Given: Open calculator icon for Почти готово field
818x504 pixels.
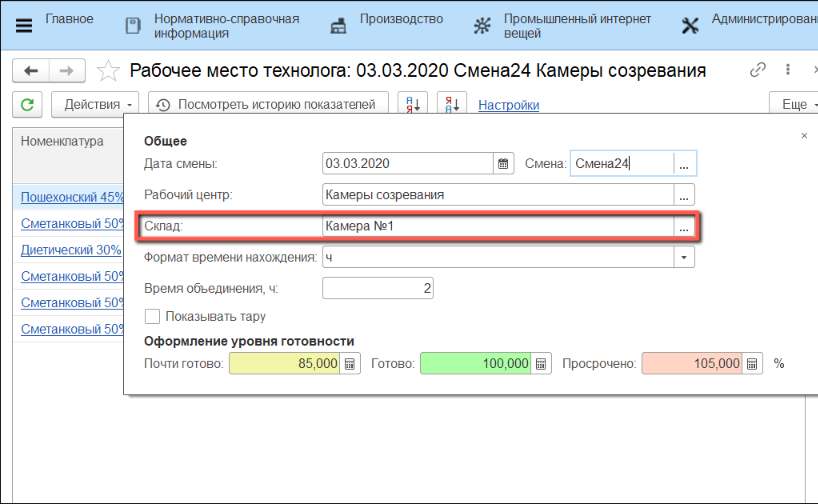Looking at the screenshot, I should (x=350, y=365).
